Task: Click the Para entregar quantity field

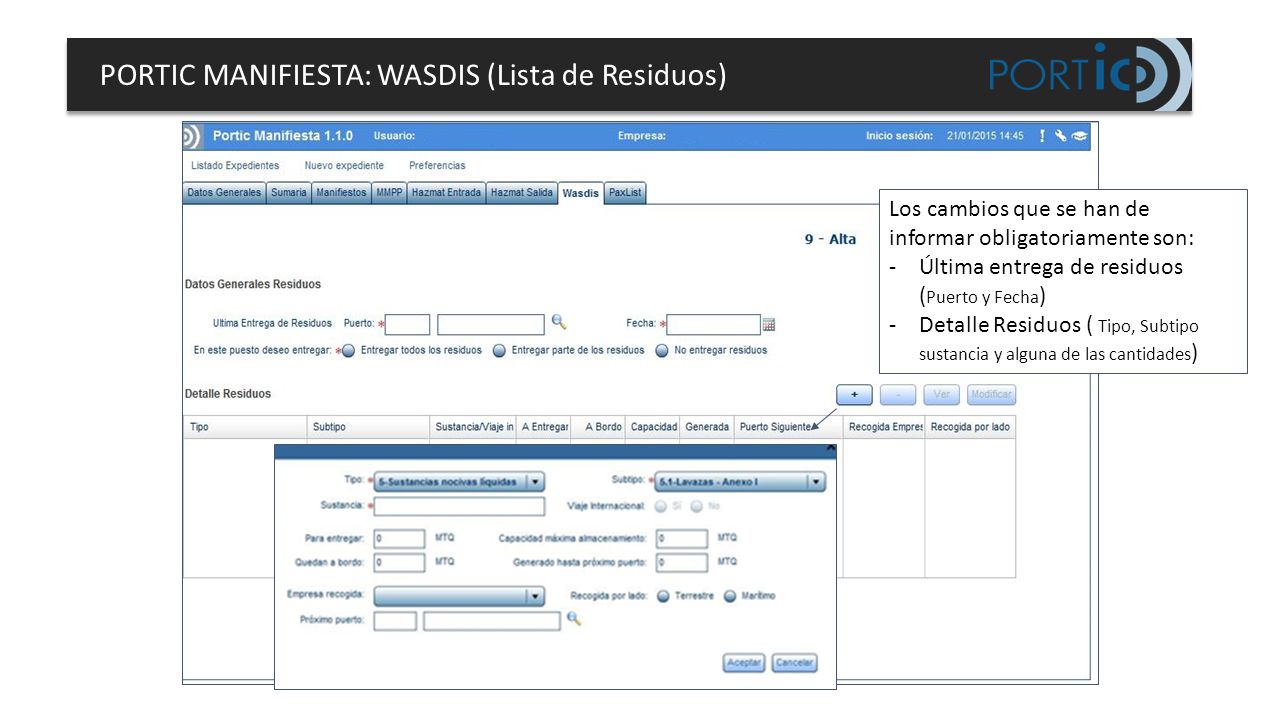Action: tap(399, 539)
